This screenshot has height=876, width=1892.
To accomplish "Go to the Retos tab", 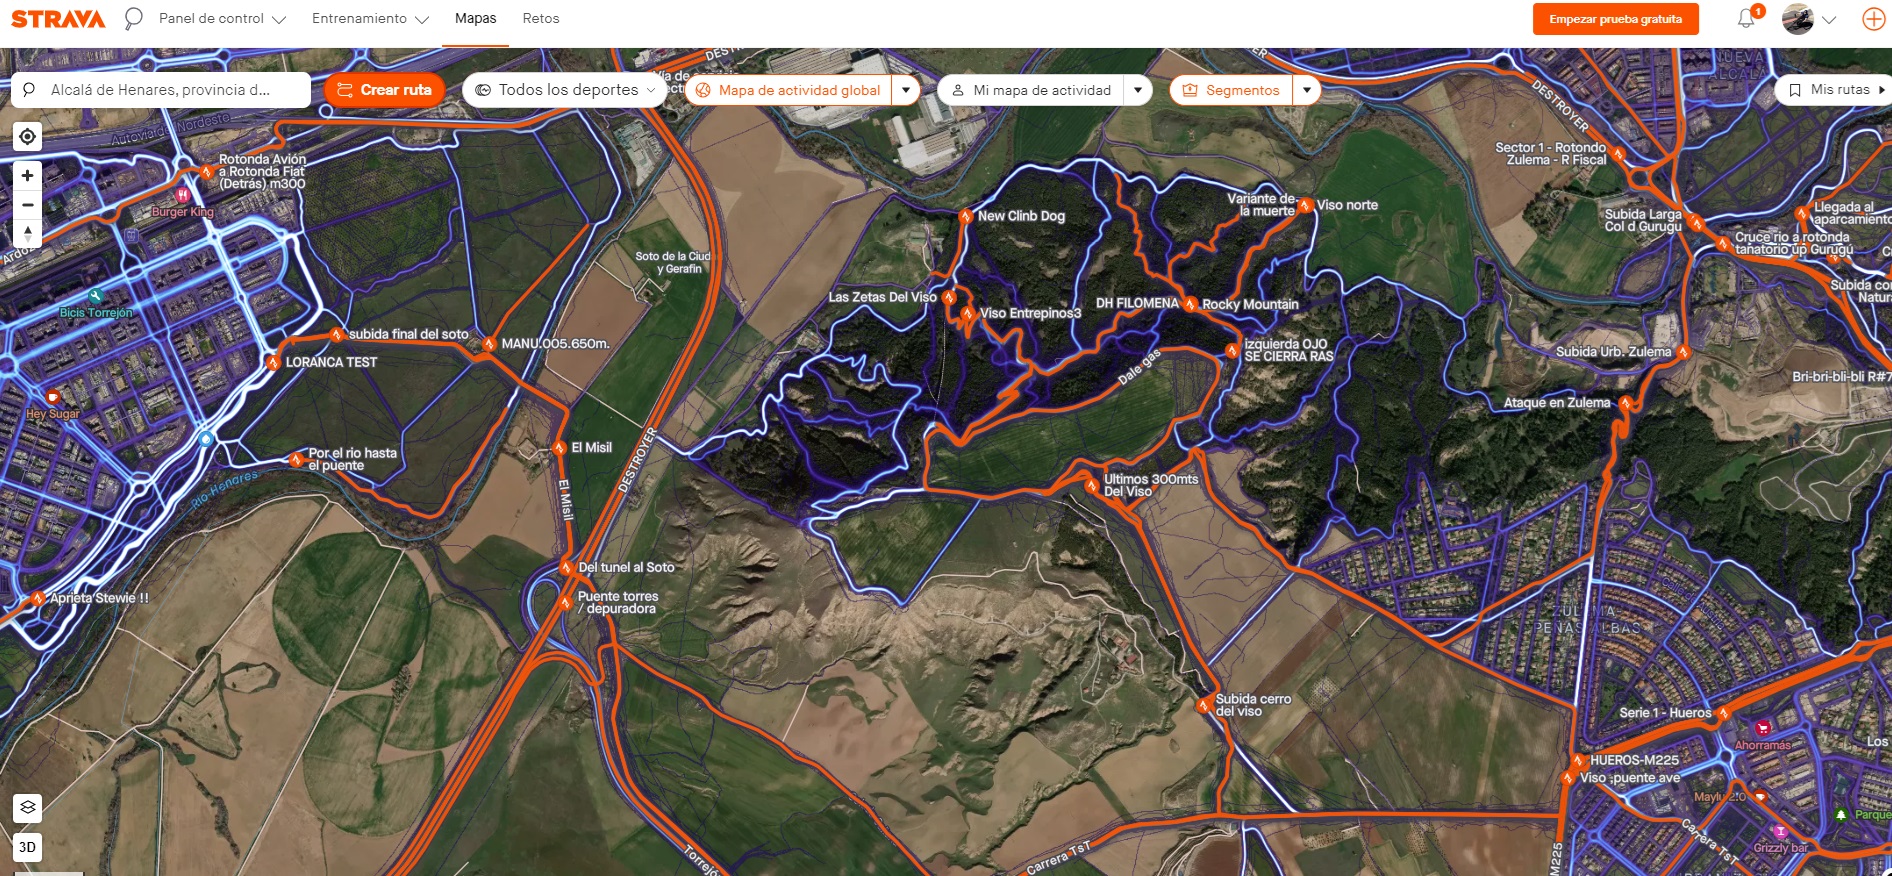I will pyautogui.click(x=541, y=19).
